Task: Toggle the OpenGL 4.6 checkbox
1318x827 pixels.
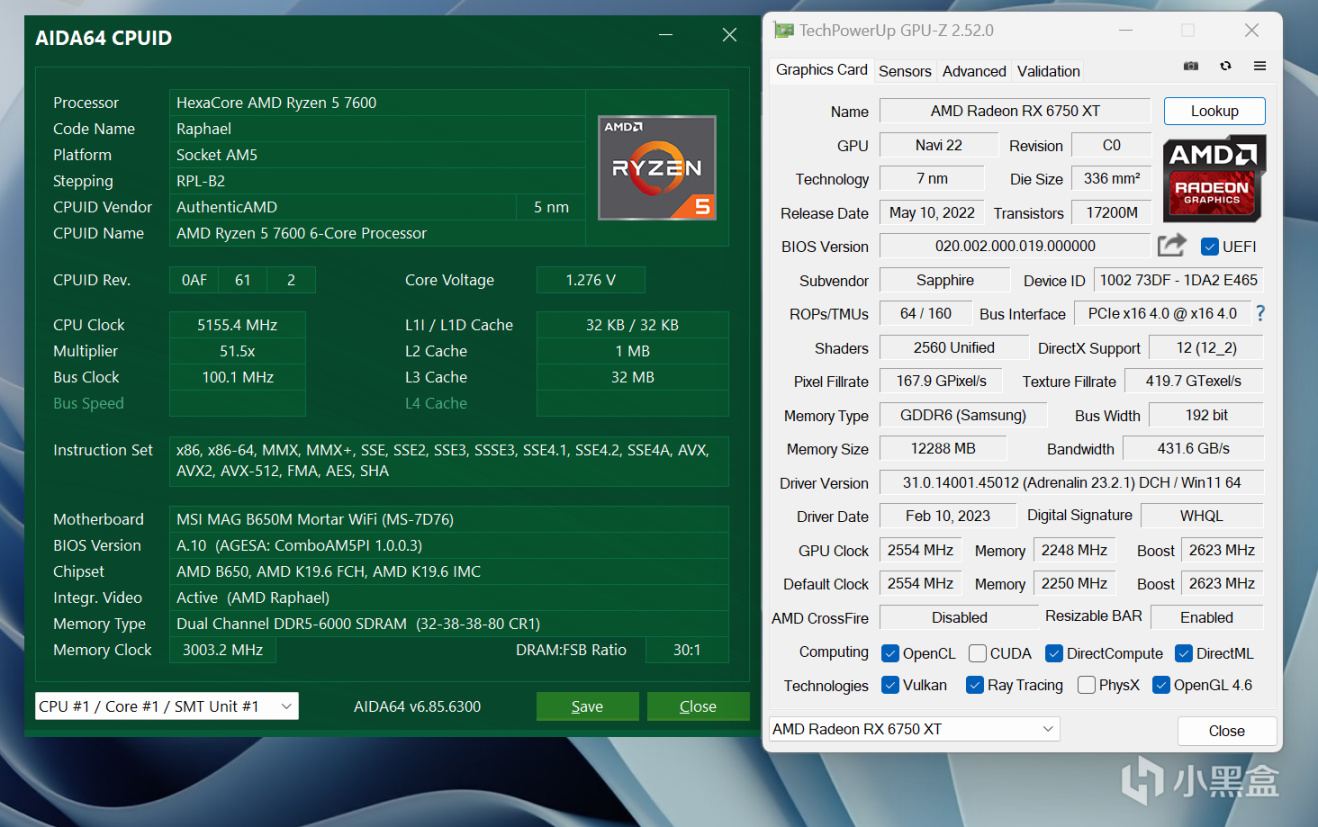Action: click(x=1161, y=685)
